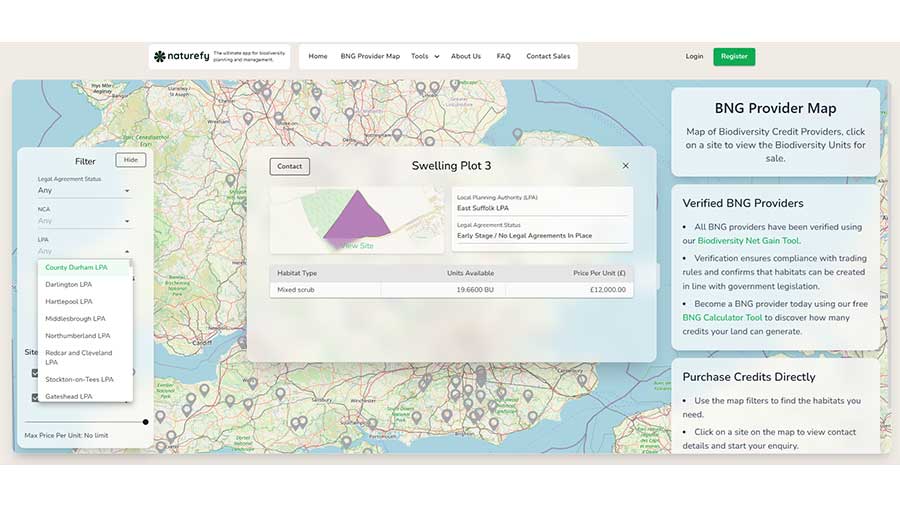Screen dimensions: 900x507
Task: Select Gateshead LPA option
Action: (84, 396)
